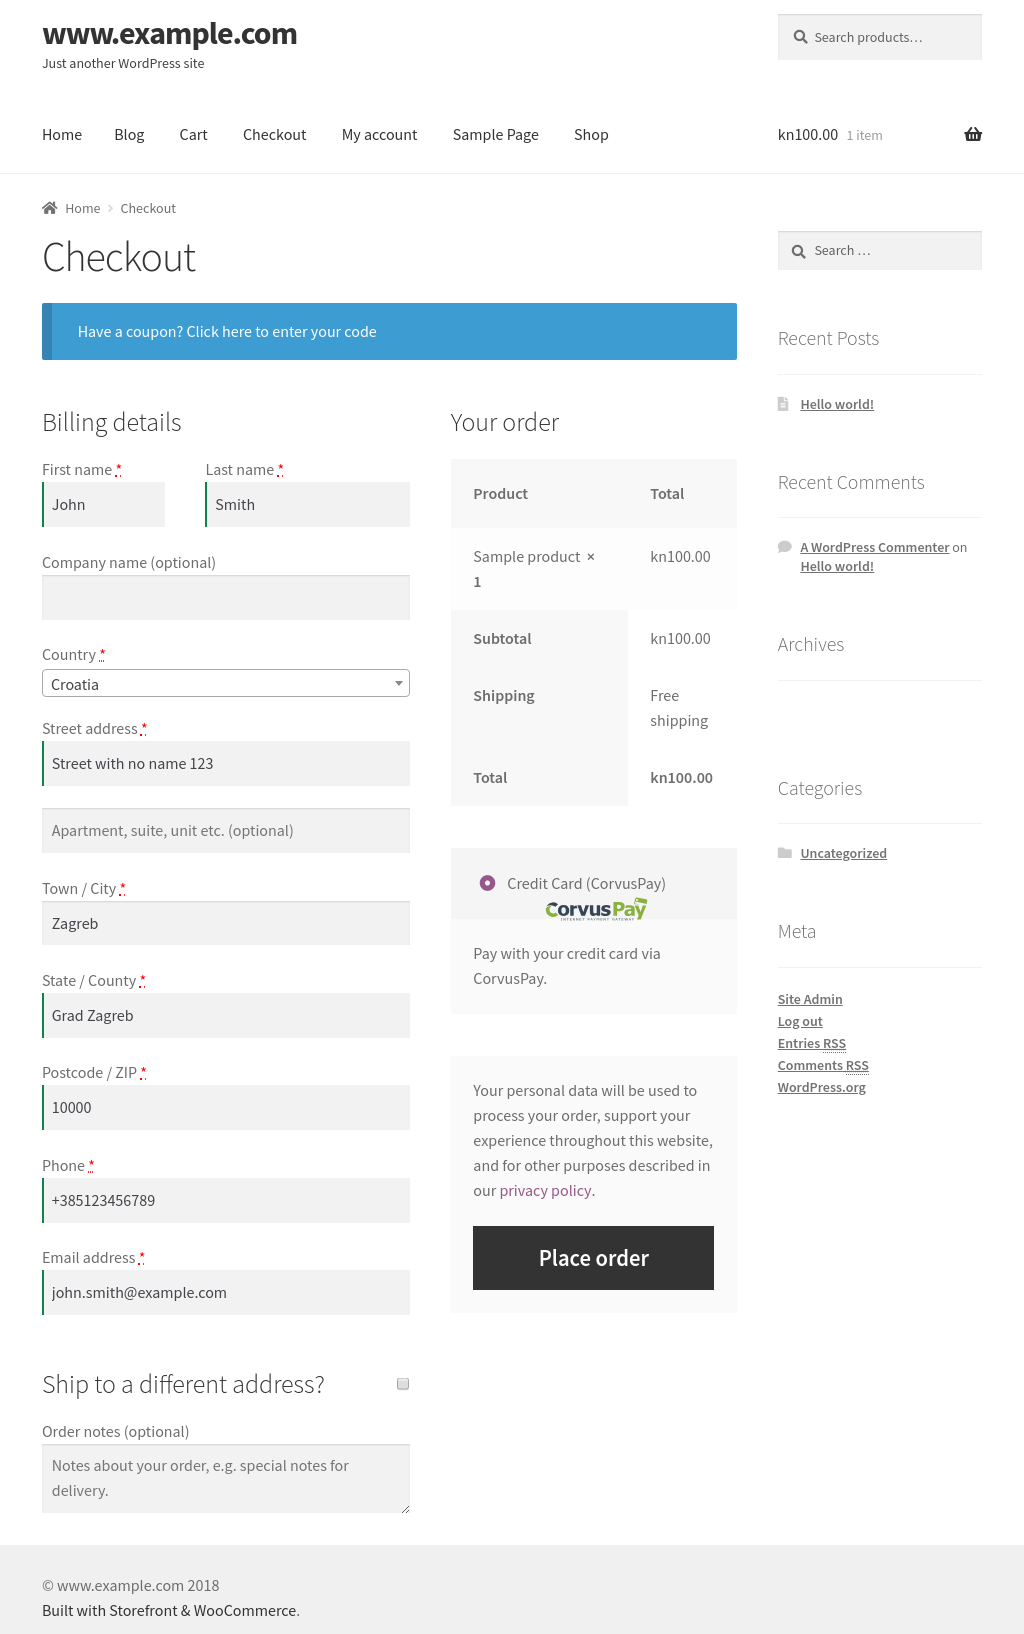Image resolution: width=1024 pixels, height=1634 pixels.
Task: Remove Sample product using × icon
Action: 591,557
